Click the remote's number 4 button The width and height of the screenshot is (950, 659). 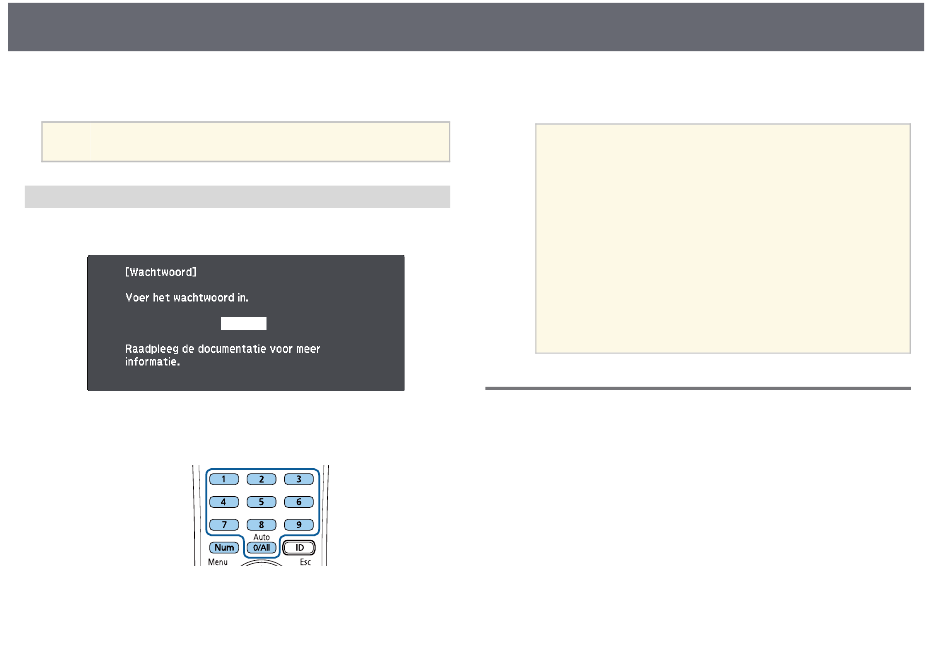(224, 502)
